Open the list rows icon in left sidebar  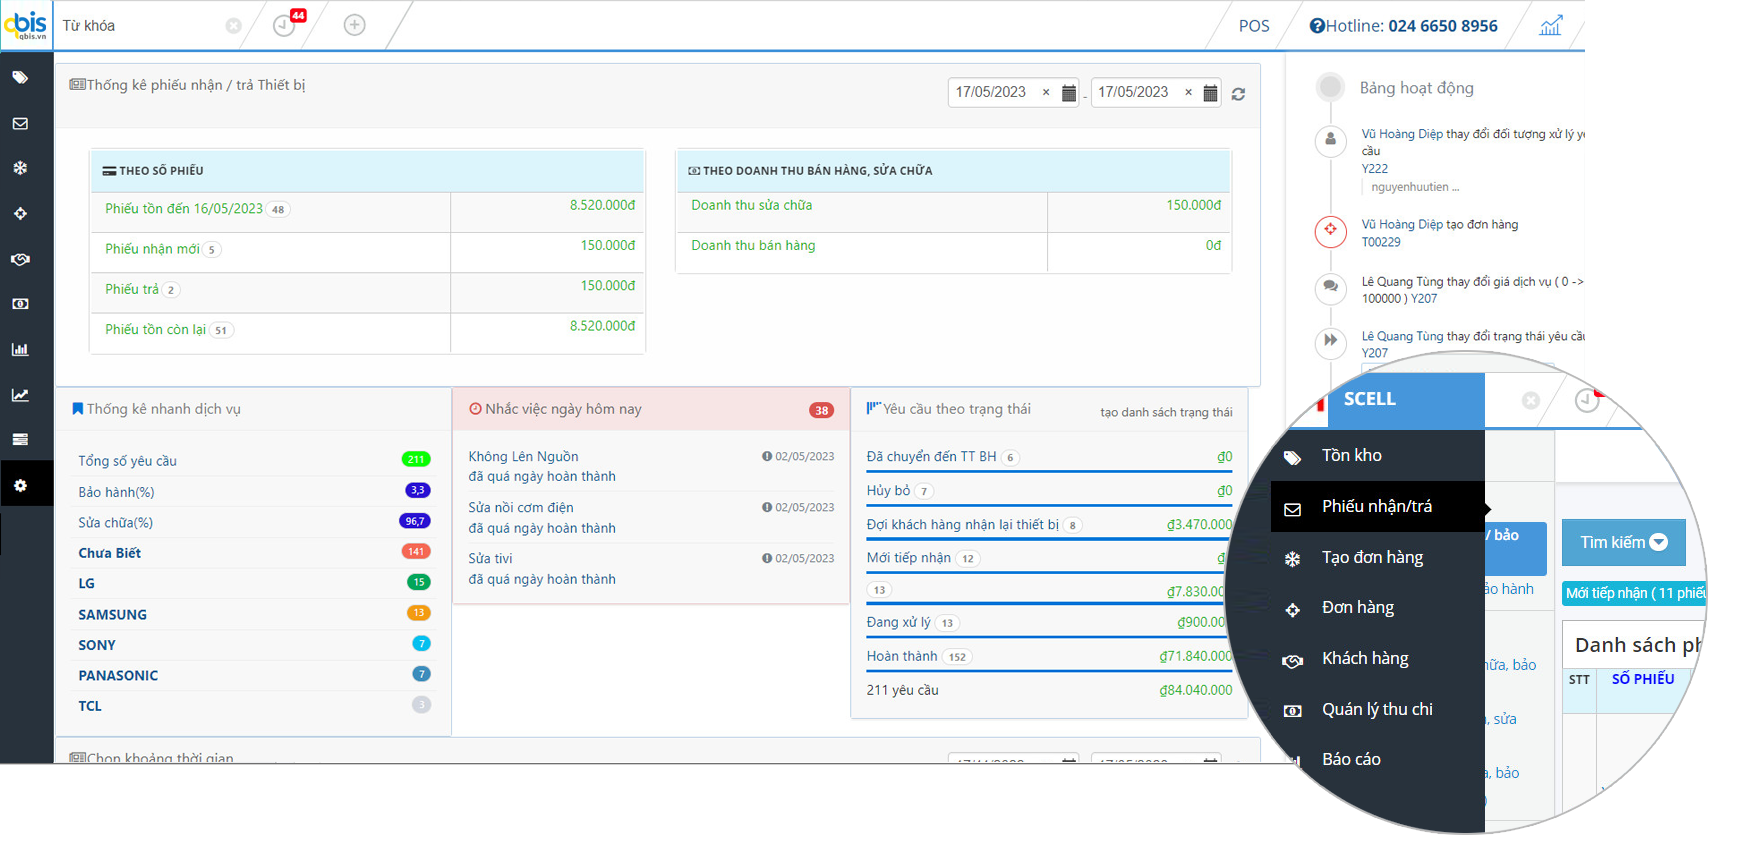20,439
